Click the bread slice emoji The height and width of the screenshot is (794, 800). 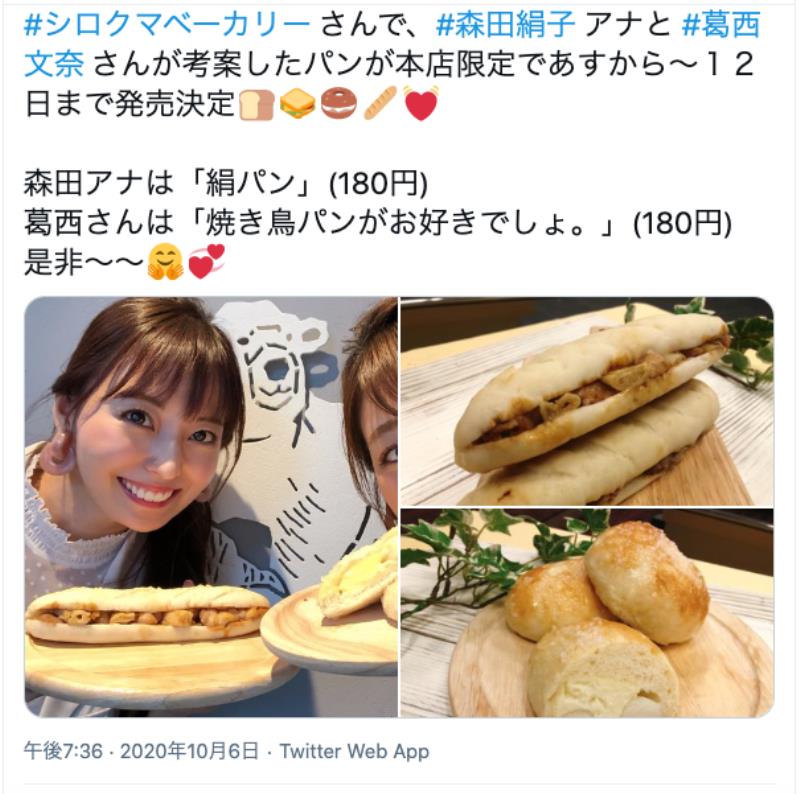257,105
